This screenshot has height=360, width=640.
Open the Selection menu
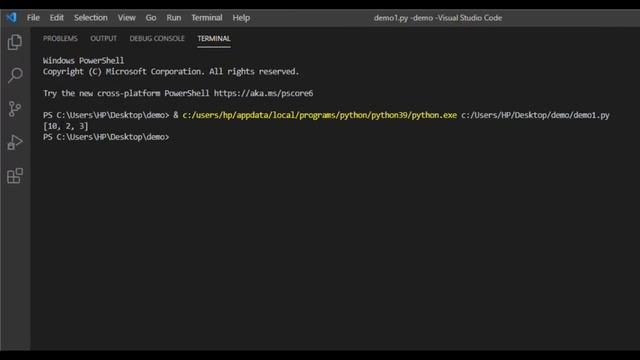point(91,18)
